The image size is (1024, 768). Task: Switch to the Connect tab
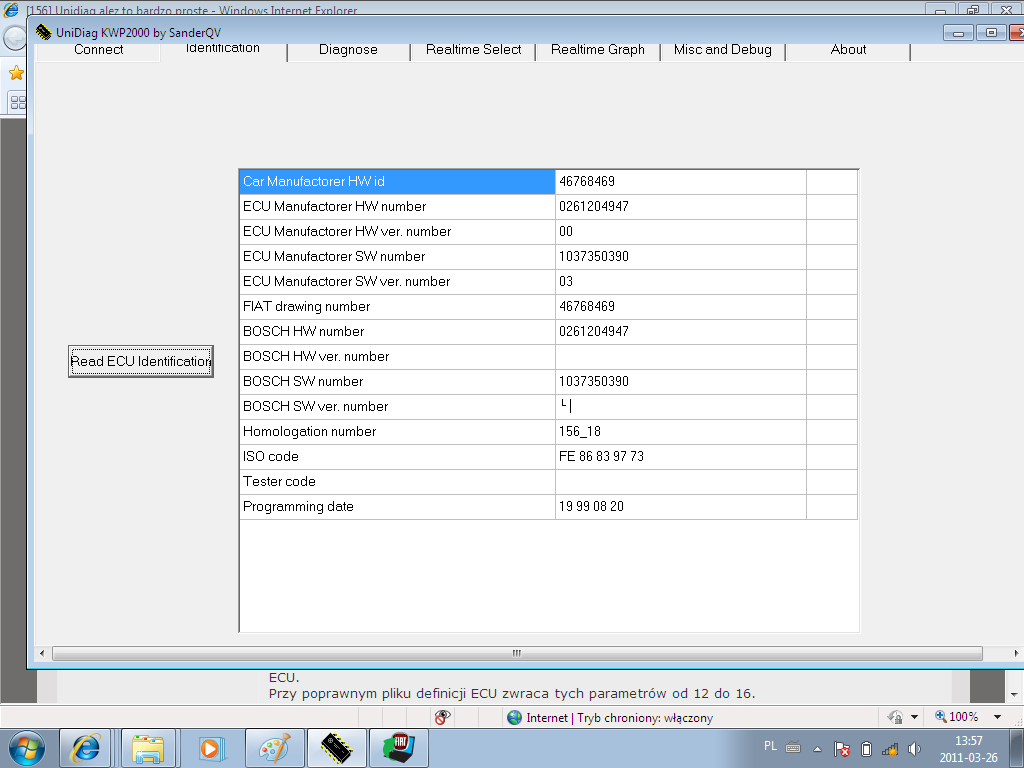pyautogui.click(x=98, y=50)
